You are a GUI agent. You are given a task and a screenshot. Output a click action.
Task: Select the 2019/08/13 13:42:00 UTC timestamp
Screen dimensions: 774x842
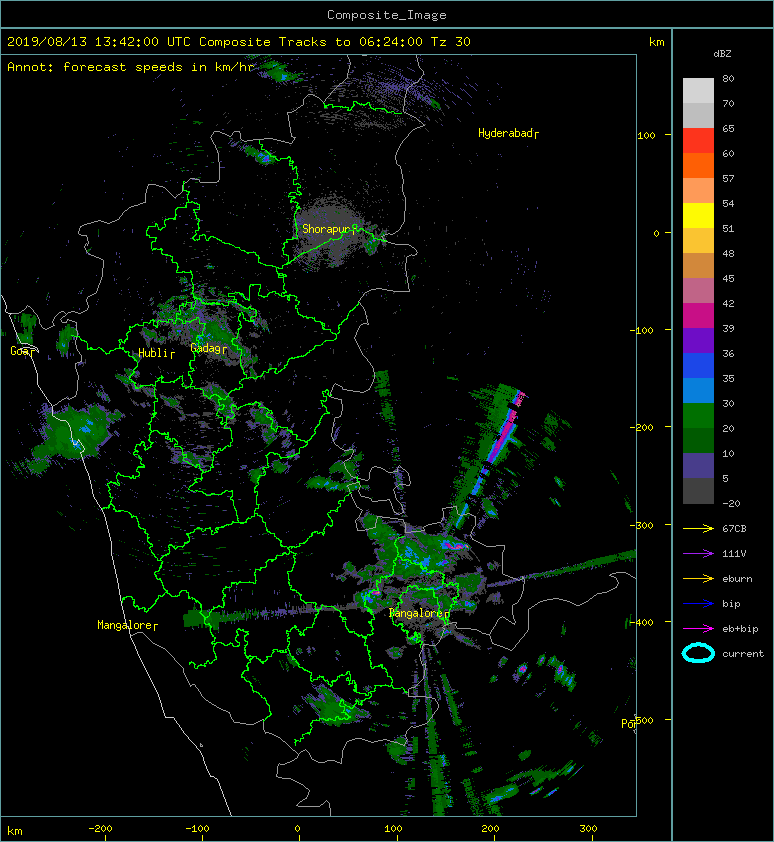[x=98, y=42]
